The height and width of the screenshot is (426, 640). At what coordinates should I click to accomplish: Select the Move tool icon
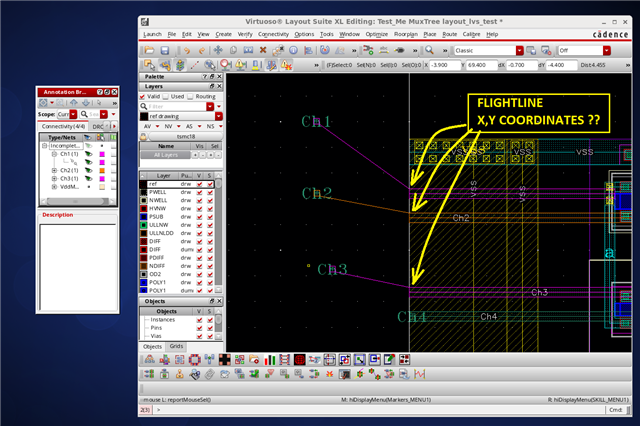(x=218, y=50)
